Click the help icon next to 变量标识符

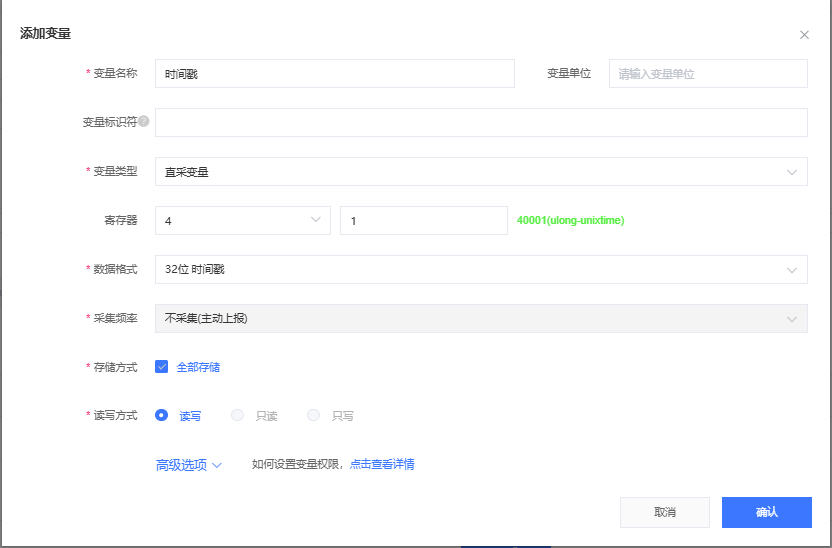(x=144, y=121)
